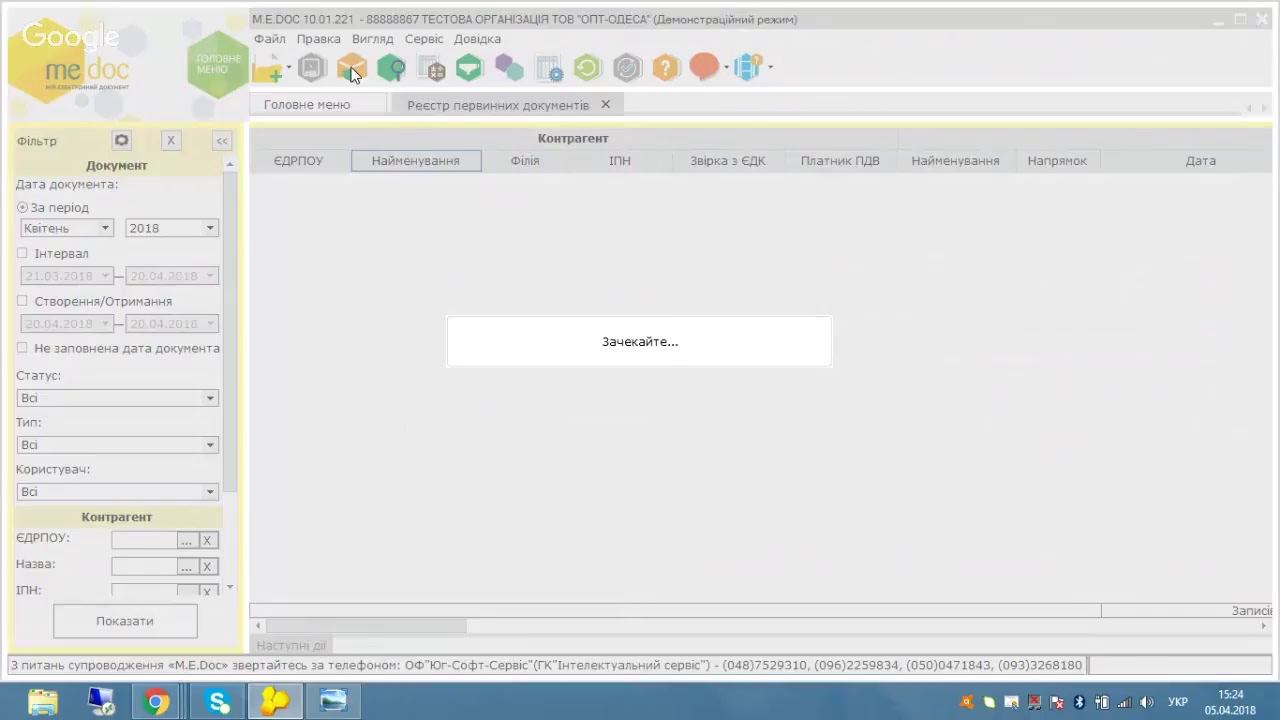
Task: Click the Платник ПДВ column header
Action: coord(840,161)
